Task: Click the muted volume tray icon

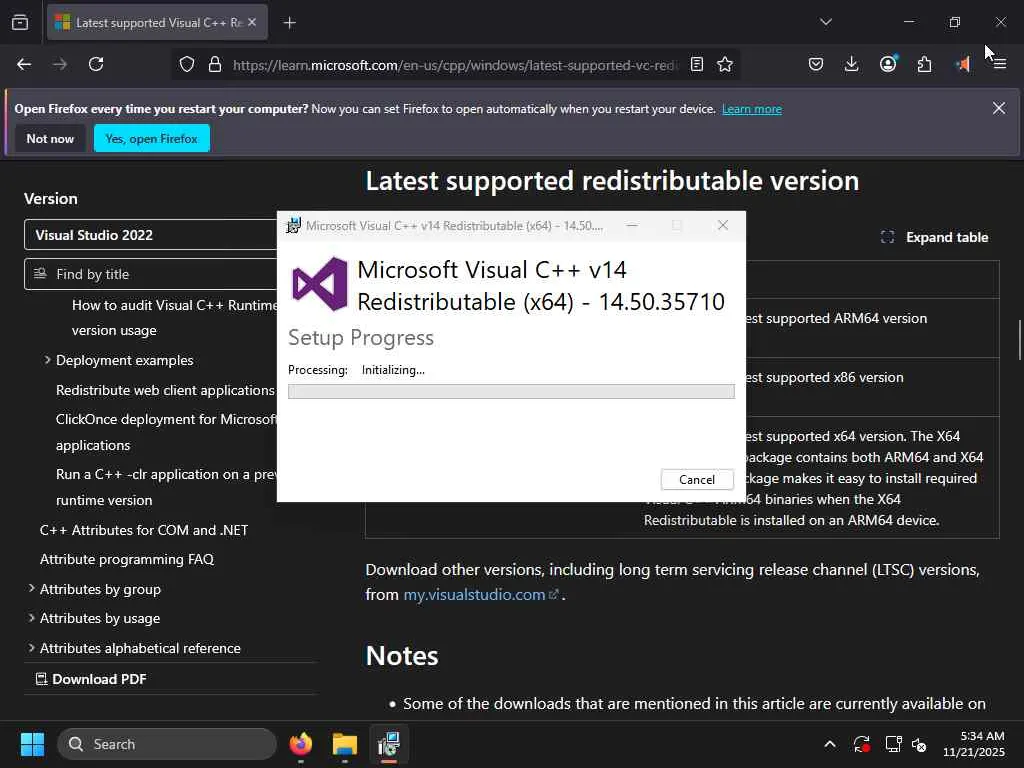Action: (x=919, y=744)
